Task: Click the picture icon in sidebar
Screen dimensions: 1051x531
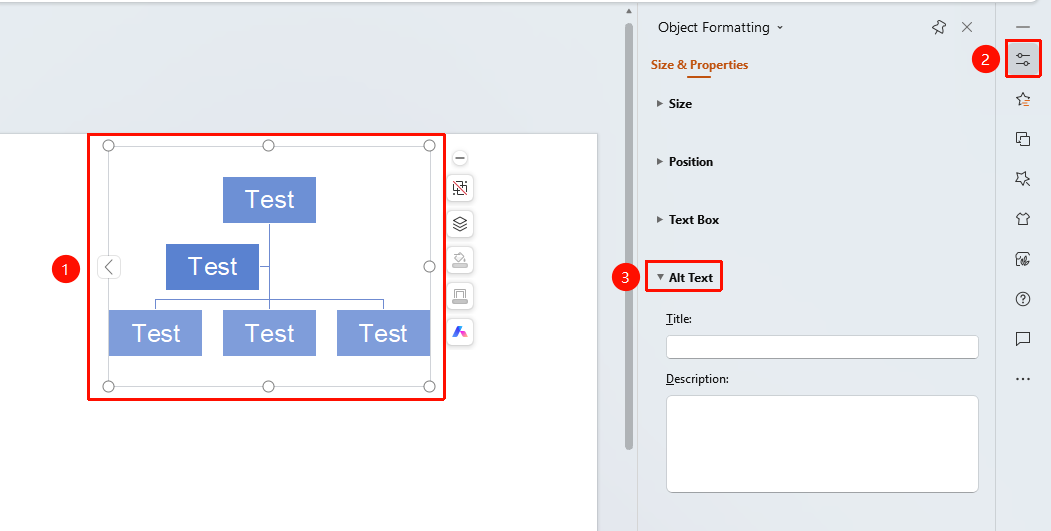Action: click(1023, 259)
